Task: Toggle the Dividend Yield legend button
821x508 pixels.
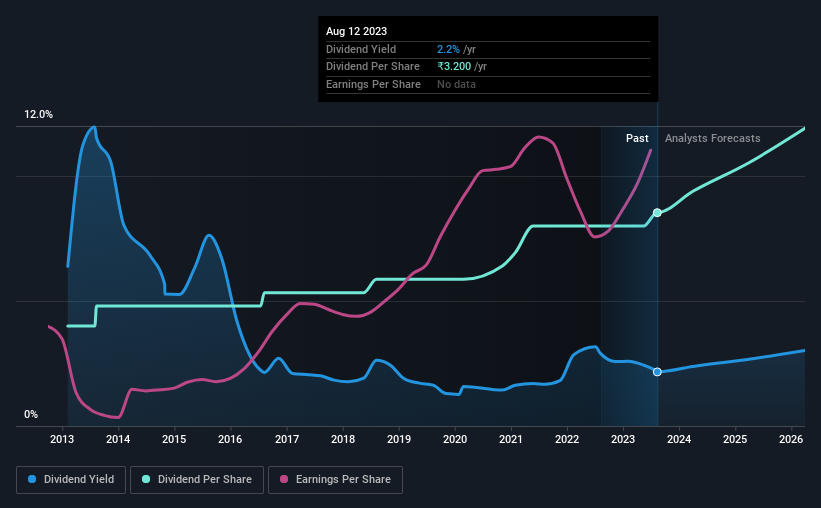Action: [x=71, y=480]
